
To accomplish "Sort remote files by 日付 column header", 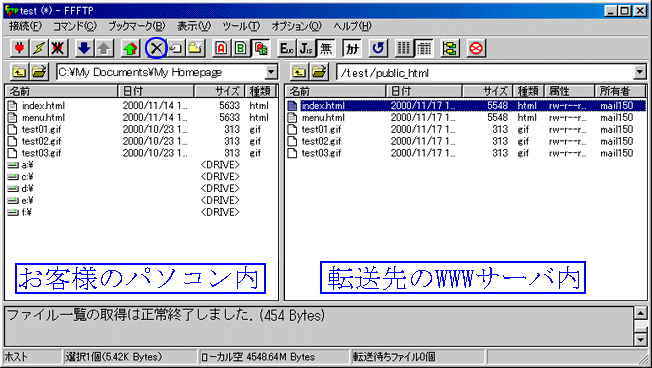I will coord(424,91).
